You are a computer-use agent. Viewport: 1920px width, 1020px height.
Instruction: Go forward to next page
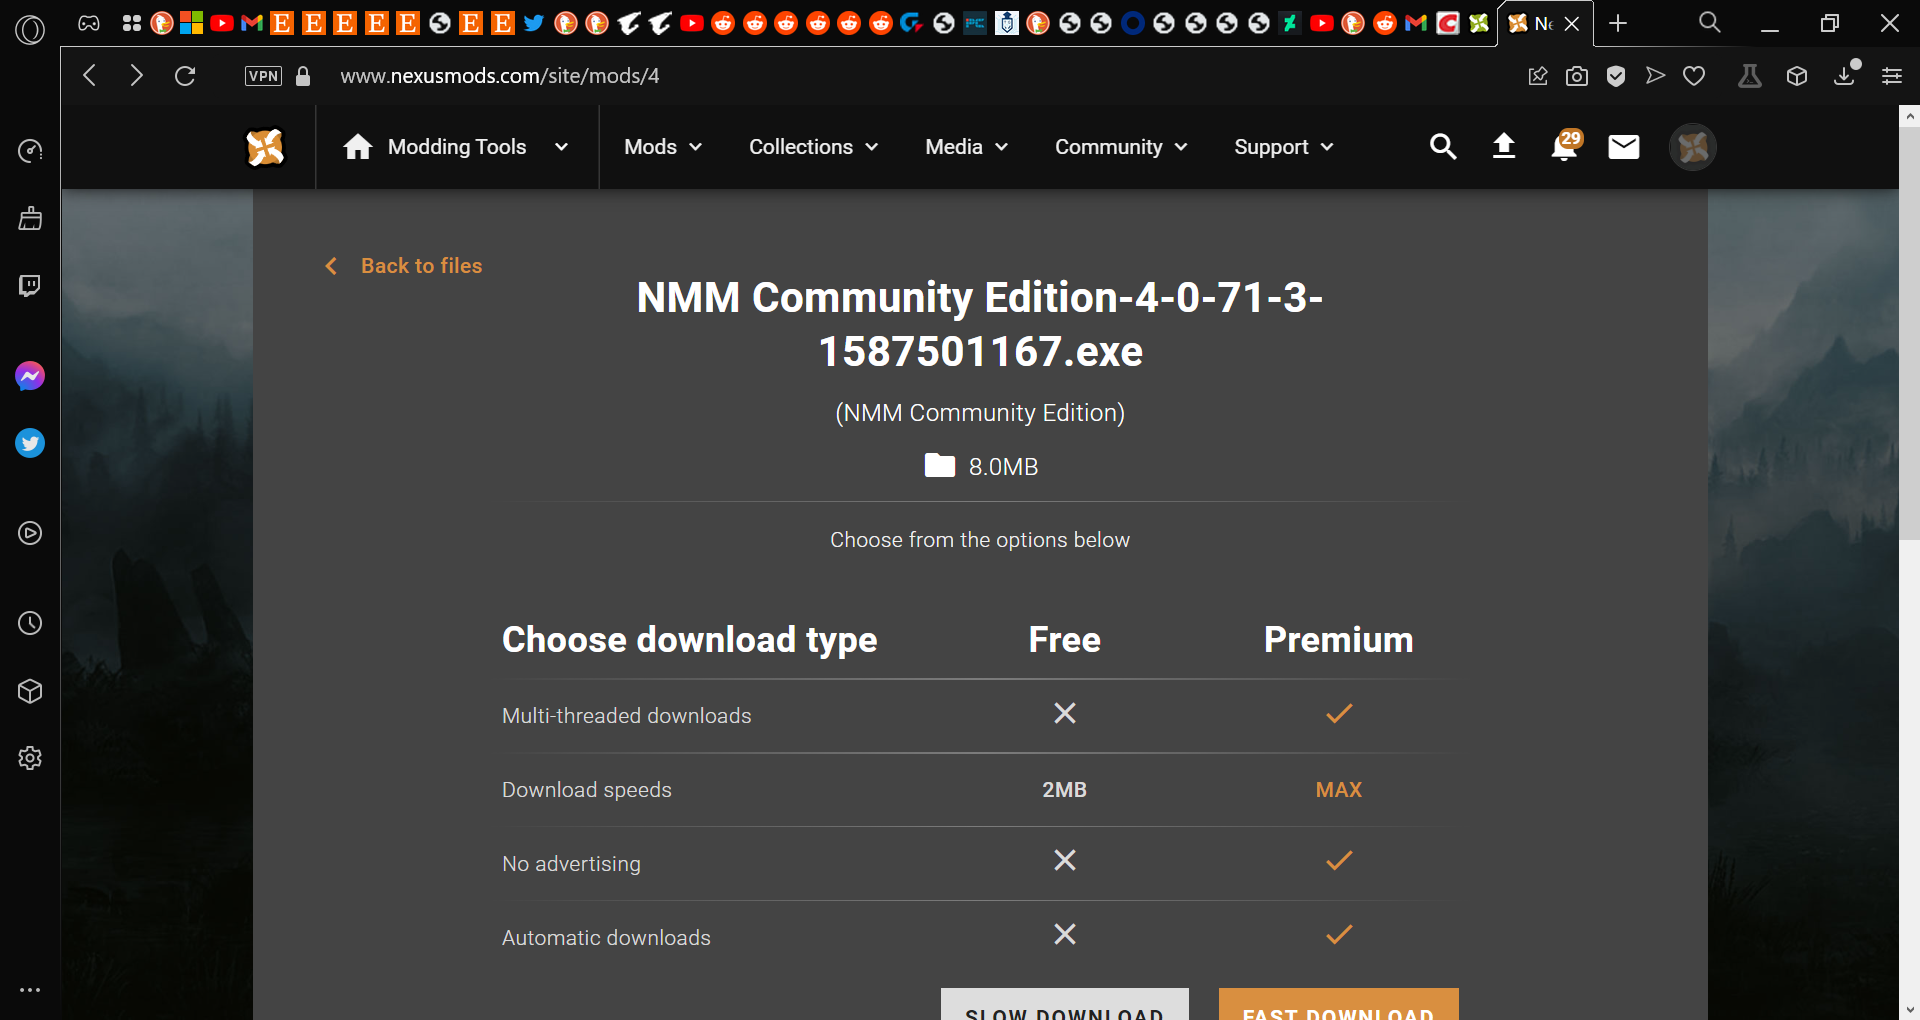pos(137,76)
